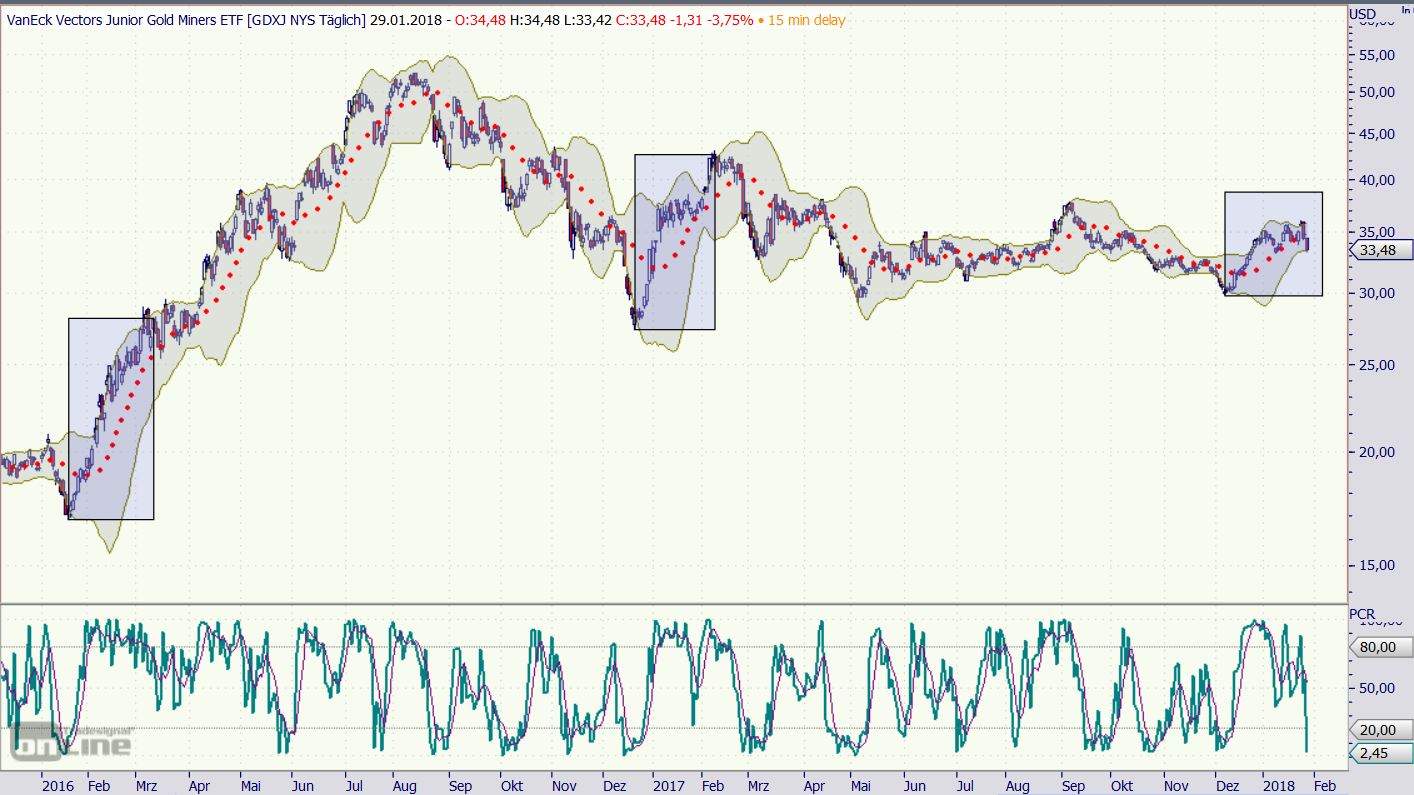1414x795 pixels.
Task: Click 20,00 on the USD price axis
Action: (1377, 452)
